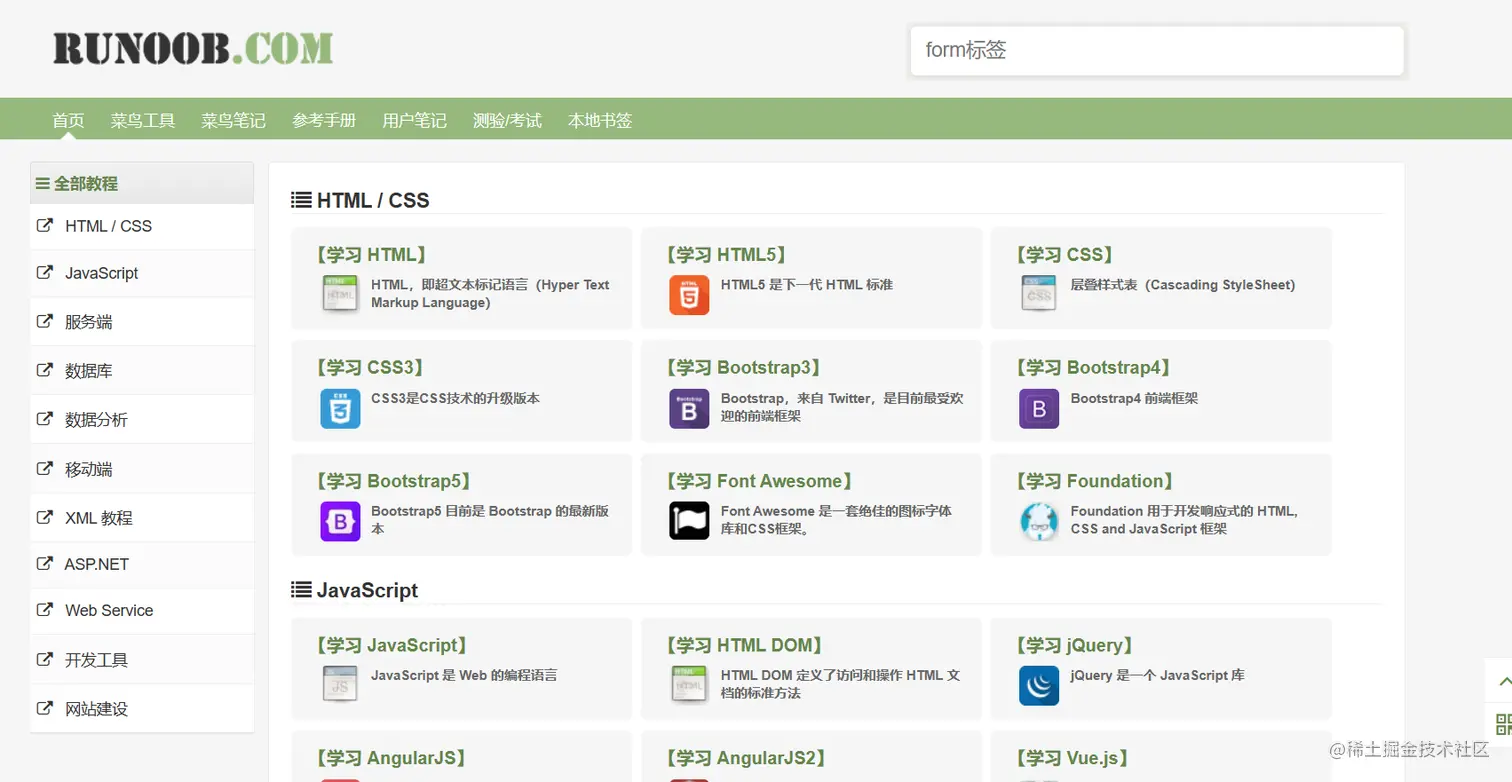Viewport: 1512px width, 782px height.
Task: Click the text 'CSS3是CSS技术的升级版本'
Action: (455, 398)
